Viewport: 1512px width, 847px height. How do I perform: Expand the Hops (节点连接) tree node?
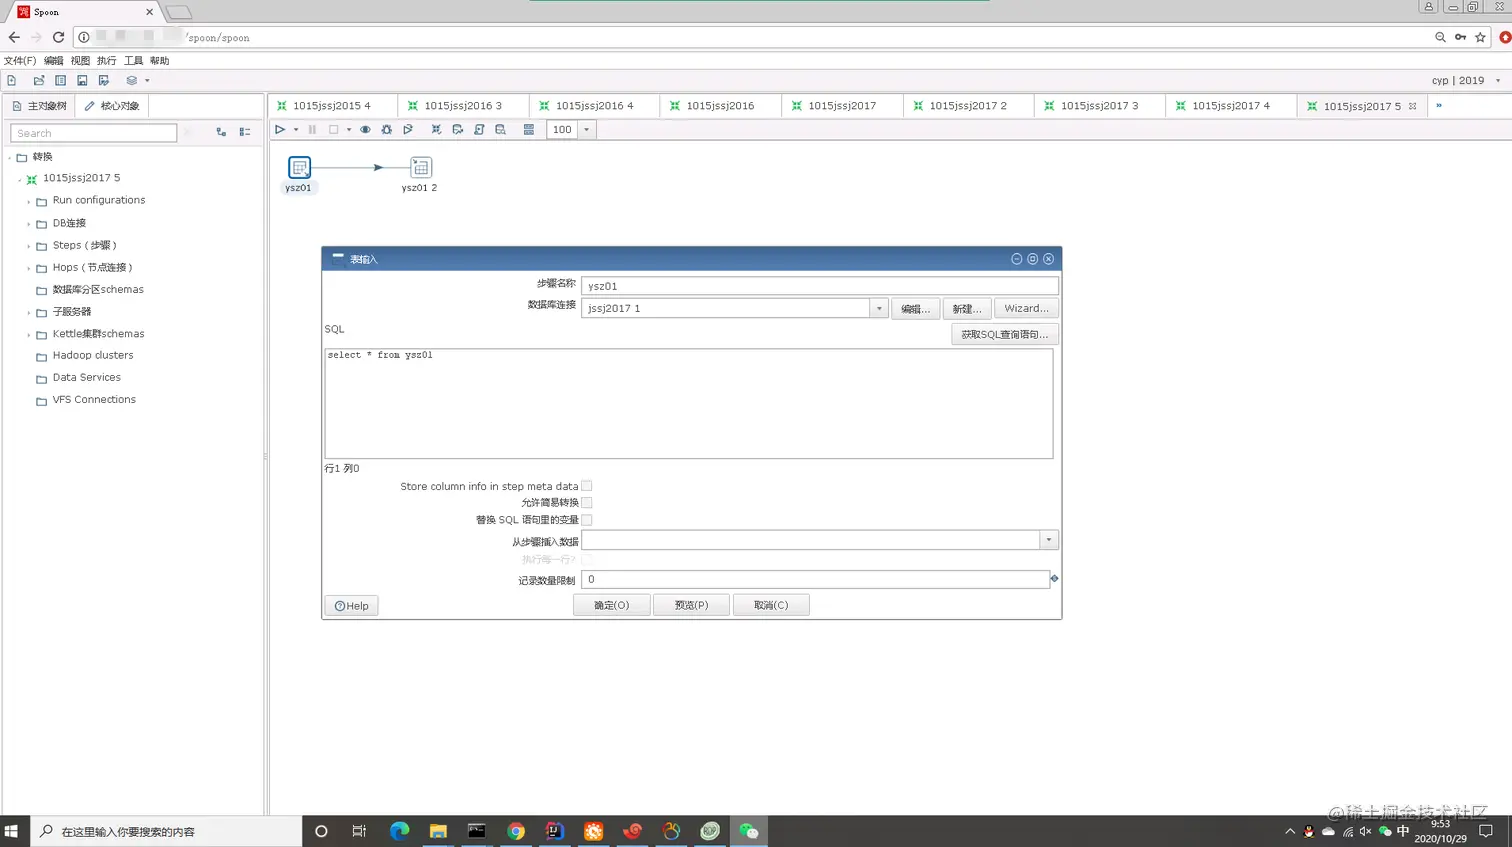click(29, 268)
